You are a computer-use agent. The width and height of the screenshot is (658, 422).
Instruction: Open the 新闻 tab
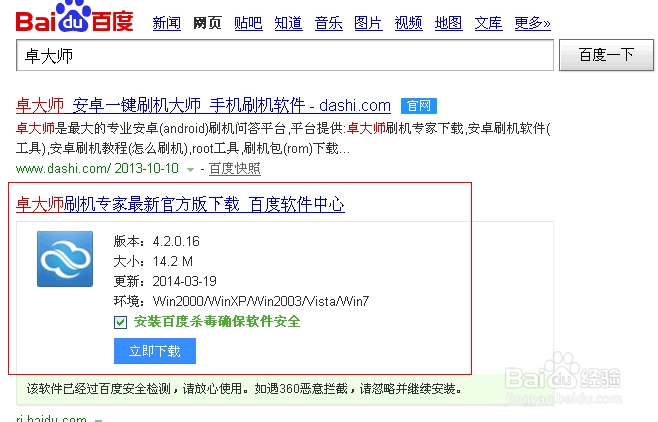point(167,23)
